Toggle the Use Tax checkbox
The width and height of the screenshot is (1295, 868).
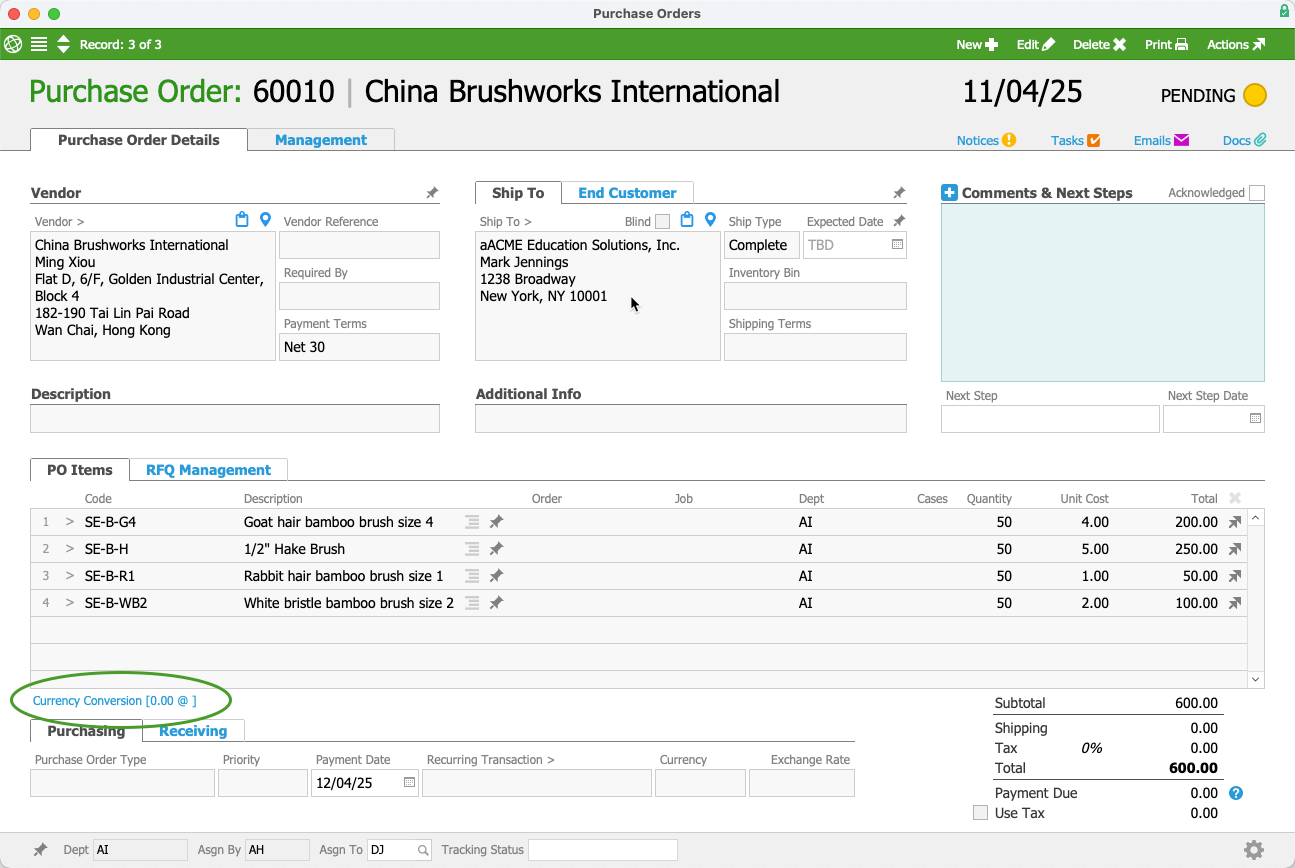980,813
